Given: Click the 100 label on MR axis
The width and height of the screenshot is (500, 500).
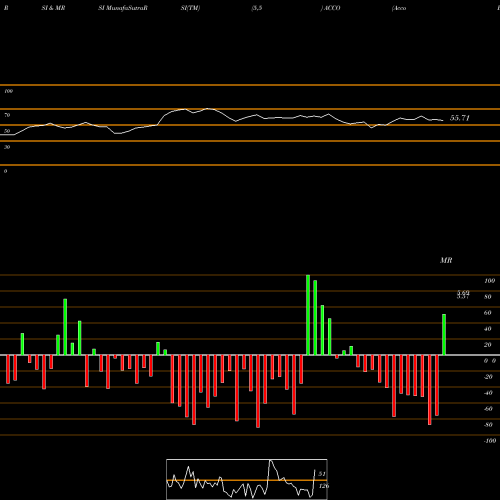Looking at the screenshot, I should click(489, 281).
